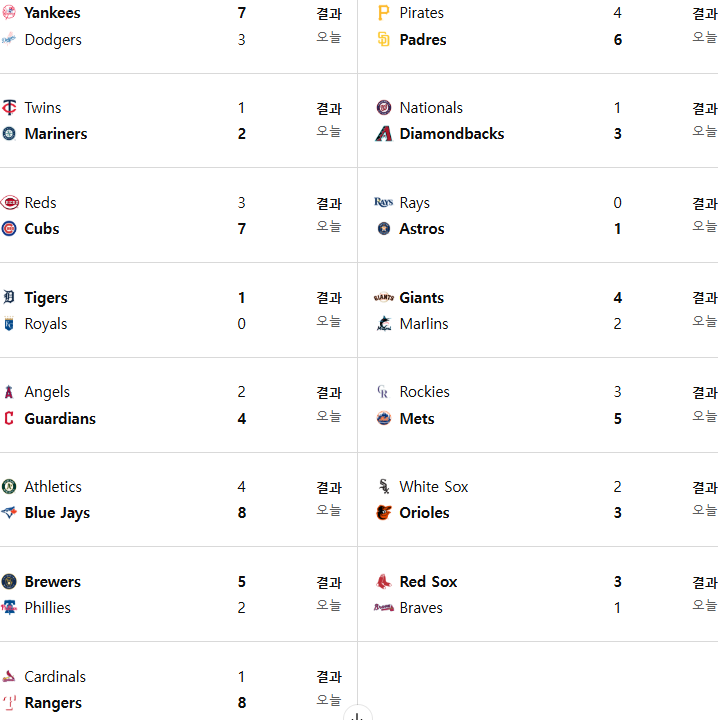Click the Rockies score of 3
722x720 pixels.
tap(617, 392)
